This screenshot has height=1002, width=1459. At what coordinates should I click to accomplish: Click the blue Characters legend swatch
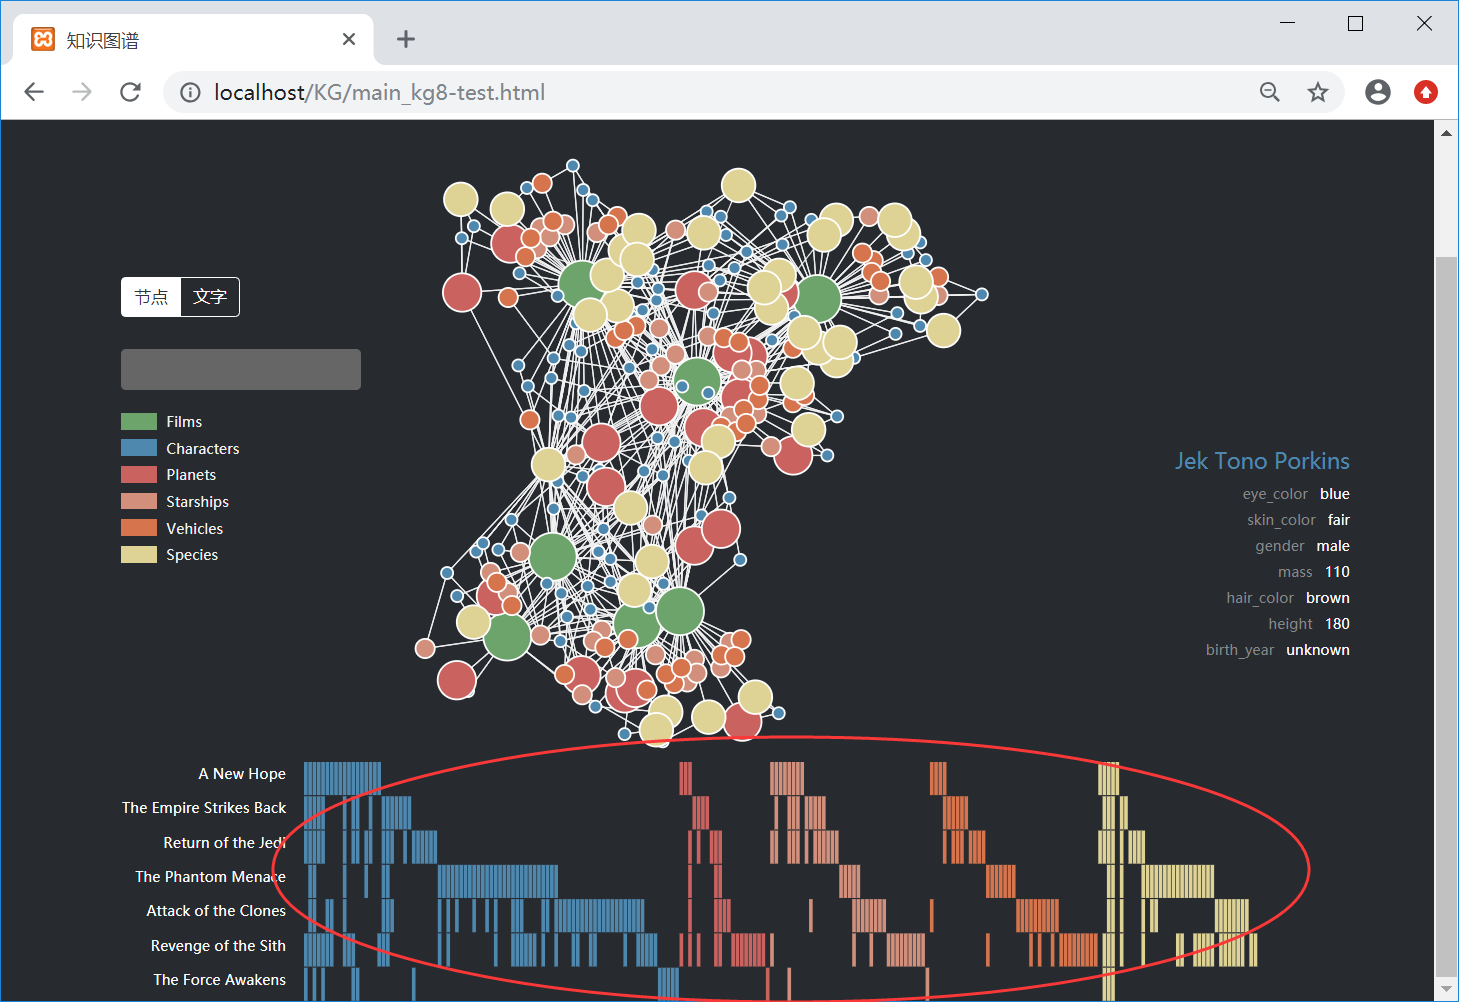[139, 448]
